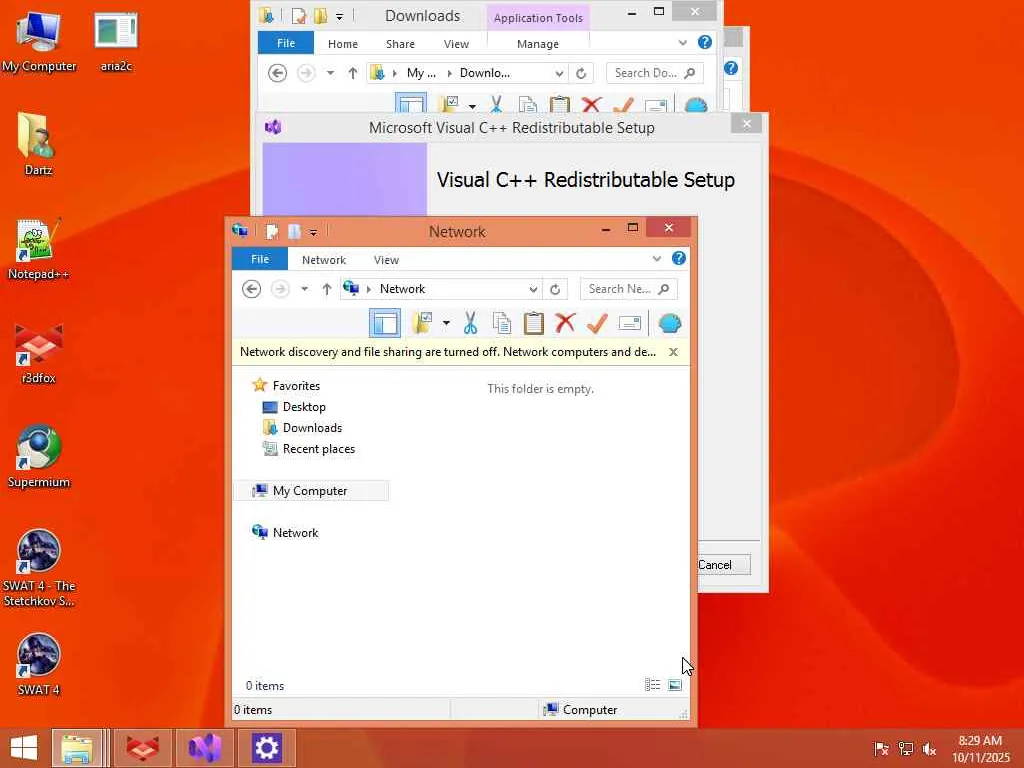Open the Share tab in Downloads window

click(400, 44)
